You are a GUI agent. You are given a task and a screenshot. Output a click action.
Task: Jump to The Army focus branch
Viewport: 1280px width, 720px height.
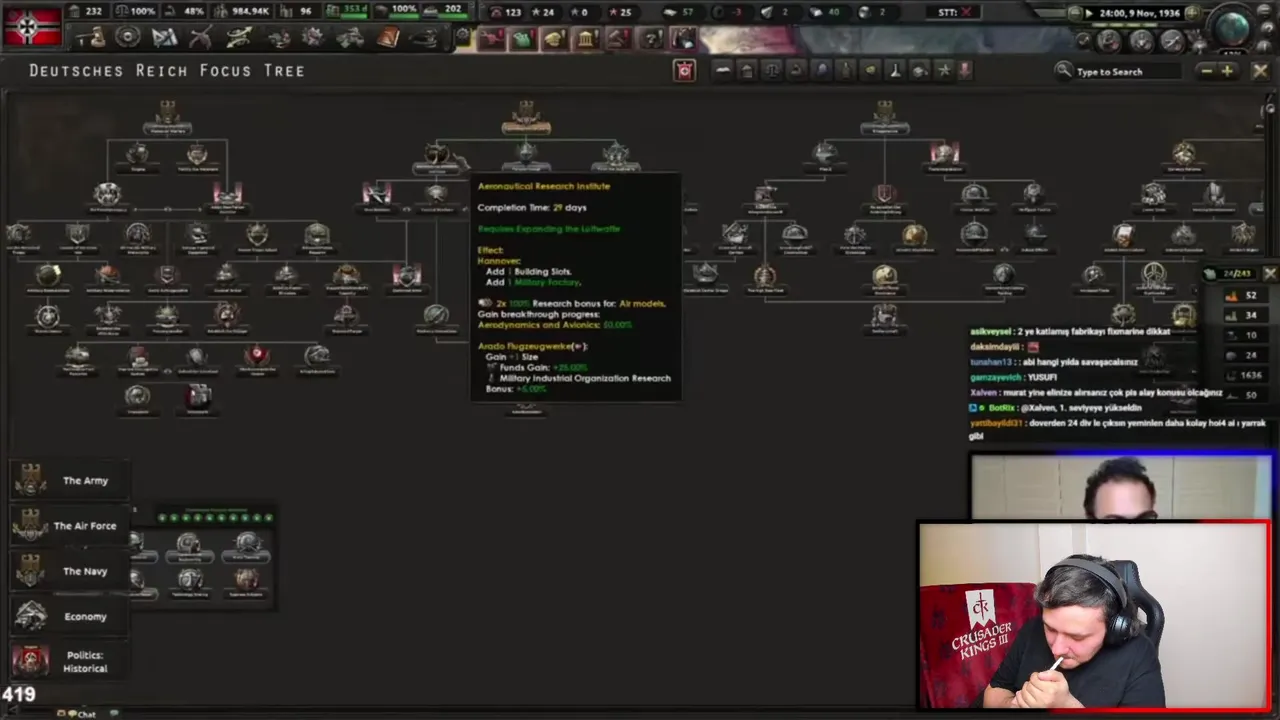coord(68,481)
